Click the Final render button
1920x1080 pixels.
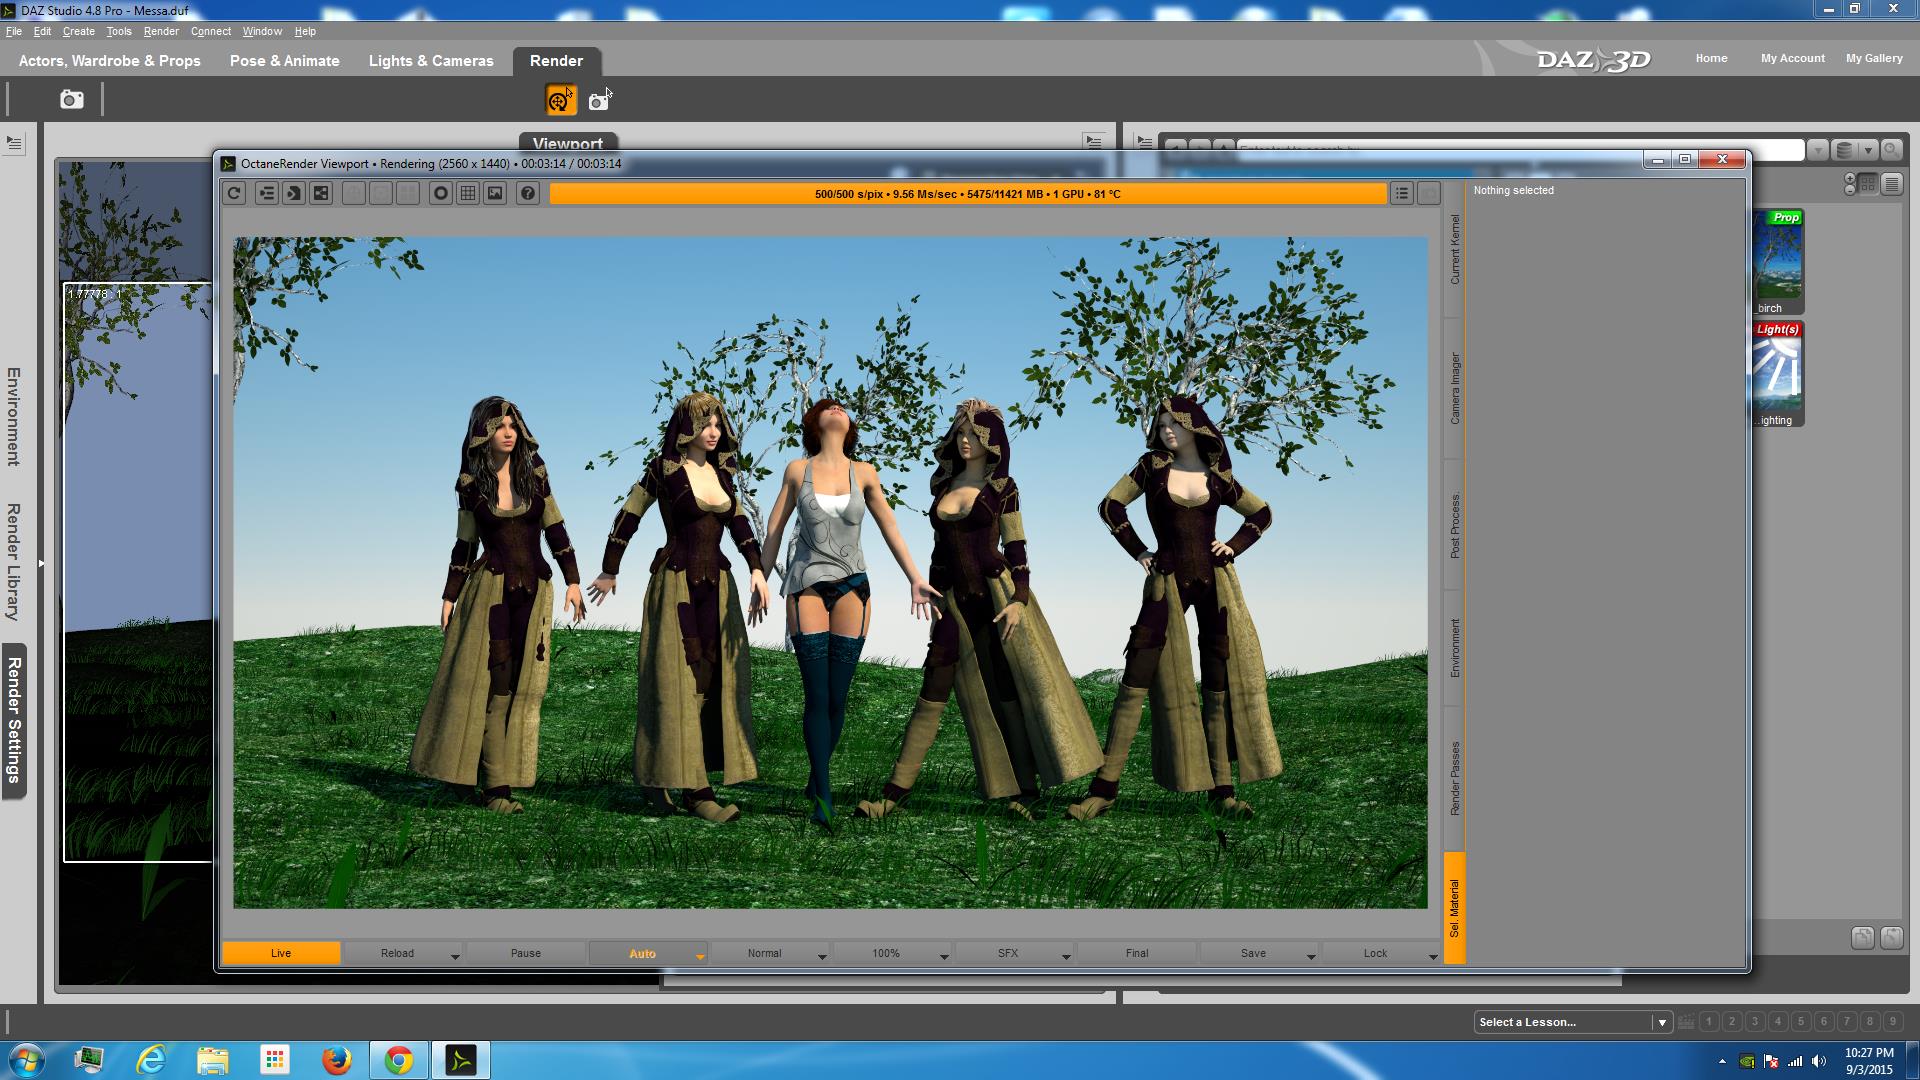tap(1137, 953)
